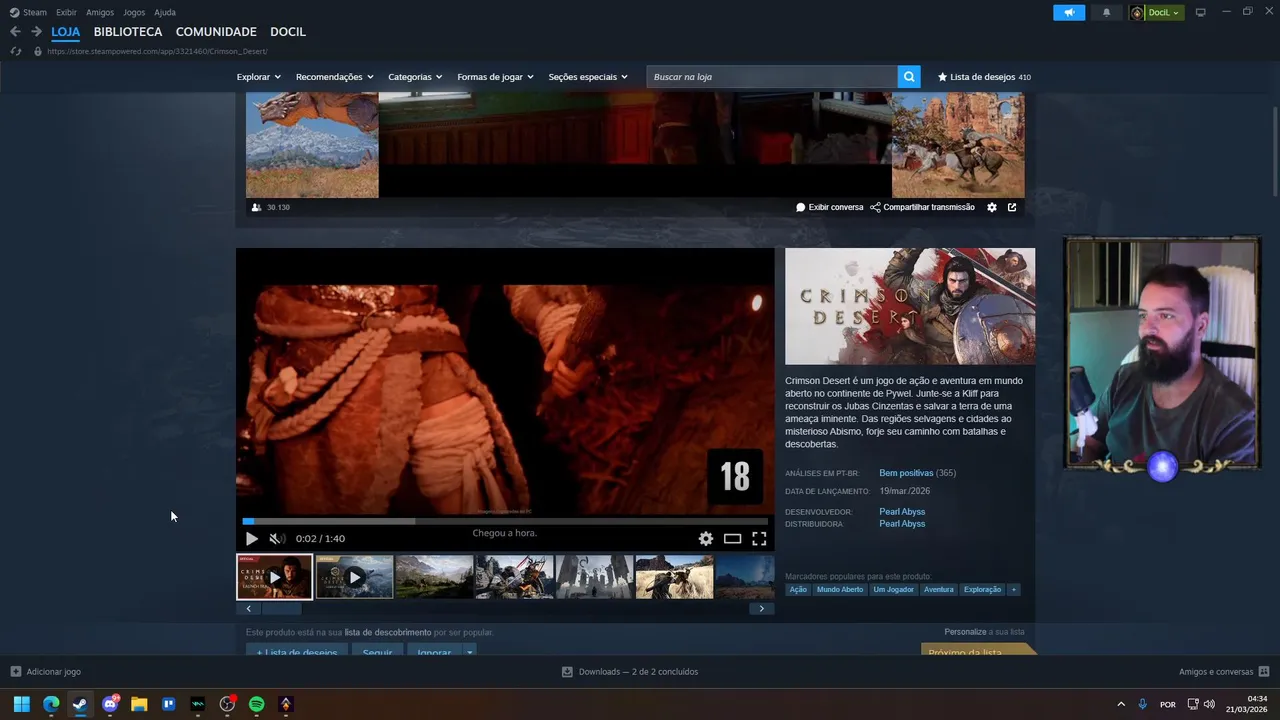Viewport: 1280px width, 720px height.
Task: Go forward with the navigation arrow
Action: pos(36,32)
